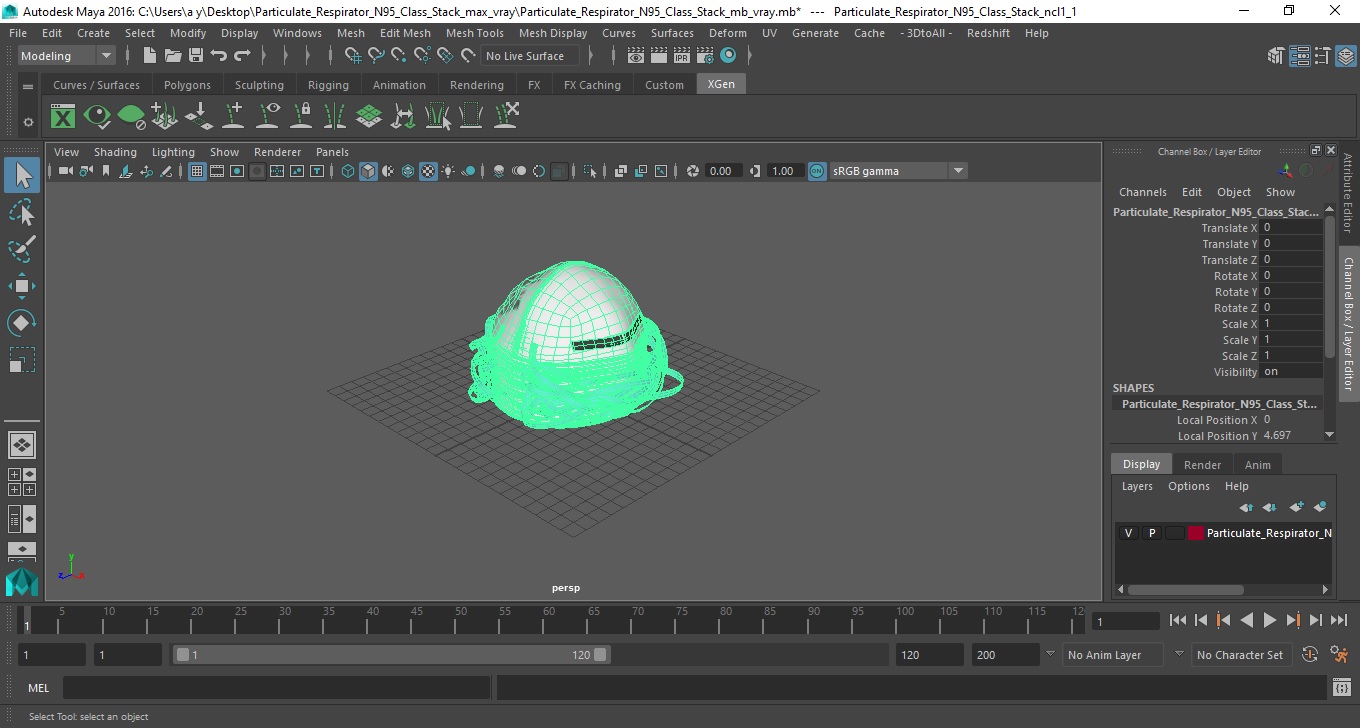Image resolution: width=1360 pixels, height=728 pixels.
Task: Open the No Anim Layer dropdown
Action: [1114, 655]
